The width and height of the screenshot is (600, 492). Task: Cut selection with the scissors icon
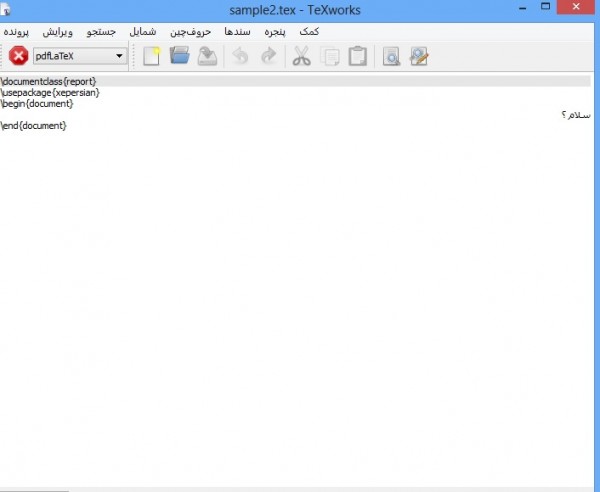point(301,56)
